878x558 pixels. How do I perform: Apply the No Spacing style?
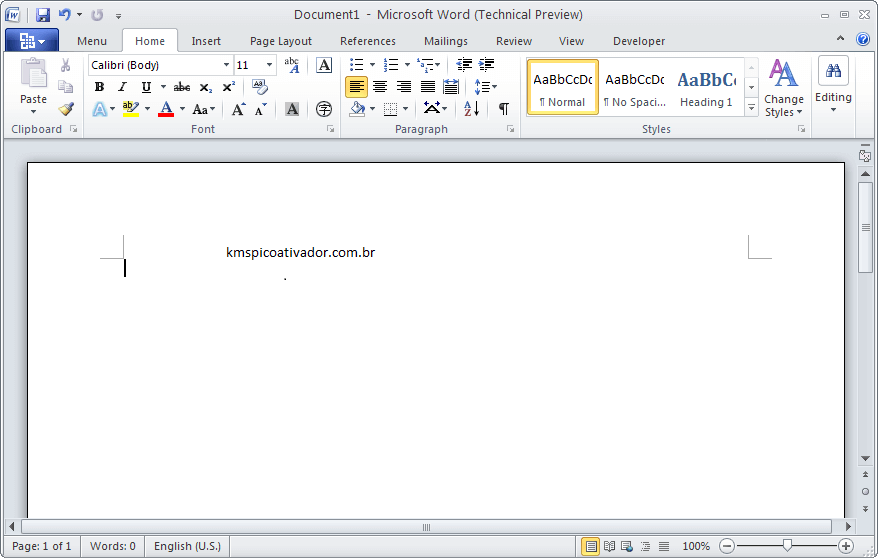click(x=635, y=87)
